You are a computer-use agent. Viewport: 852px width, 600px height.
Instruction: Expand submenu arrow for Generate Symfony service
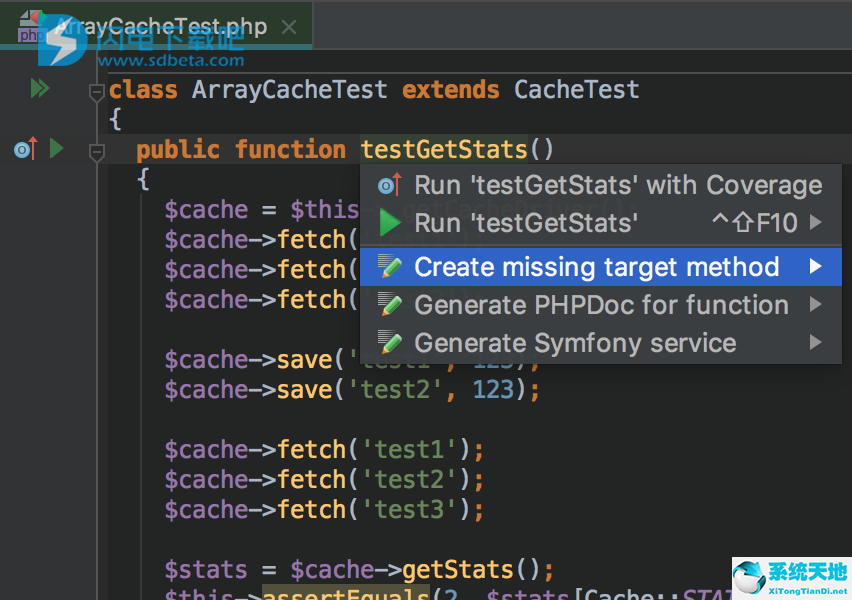tap(815, 342)
